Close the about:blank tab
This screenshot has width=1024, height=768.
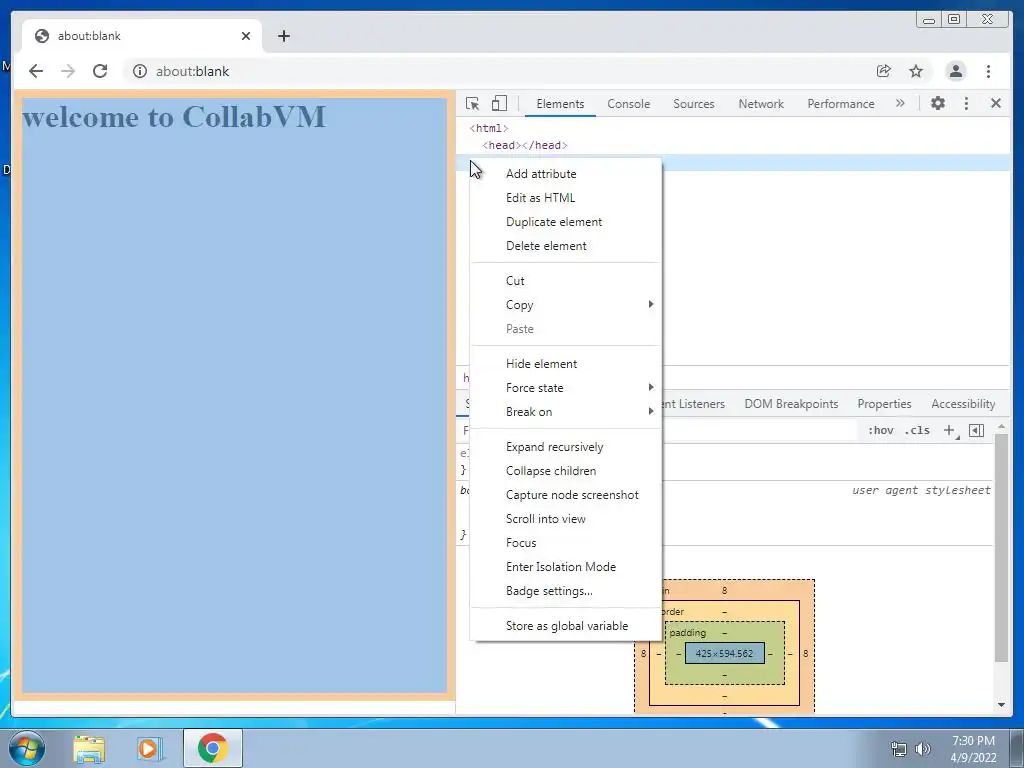(x=246, y=36)
